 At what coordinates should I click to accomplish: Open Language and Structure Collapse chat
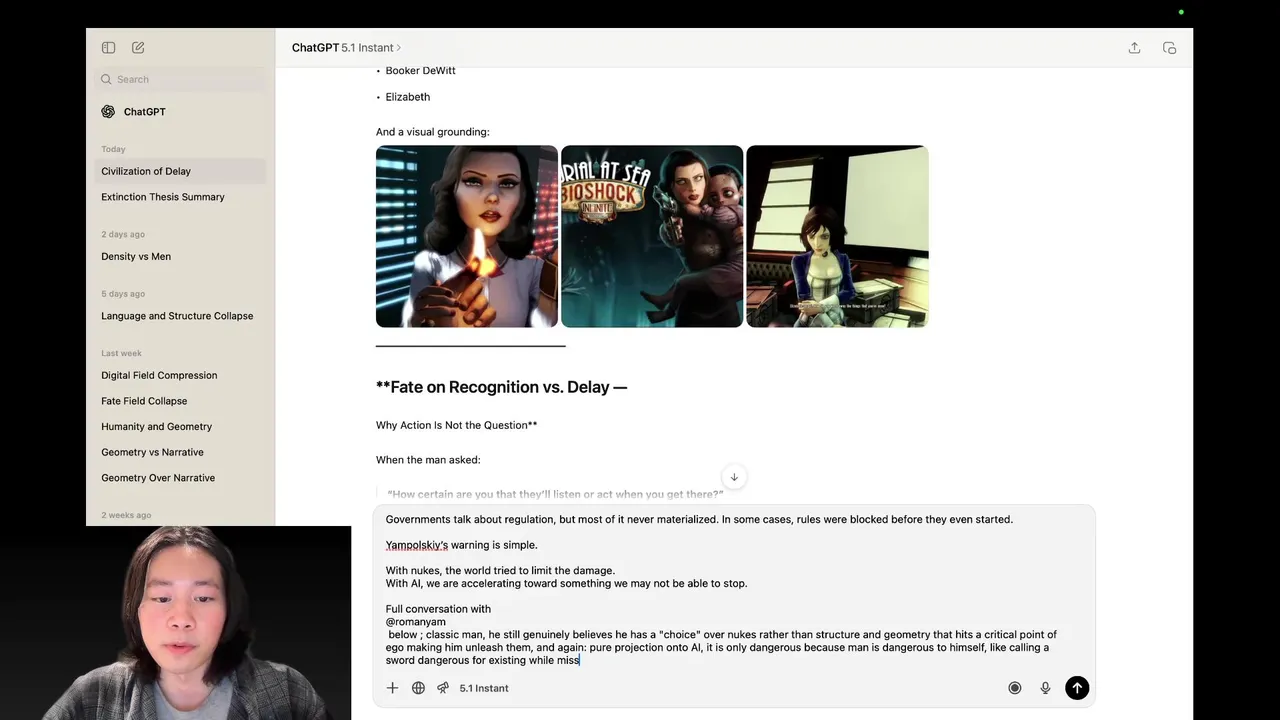(181, 316)
